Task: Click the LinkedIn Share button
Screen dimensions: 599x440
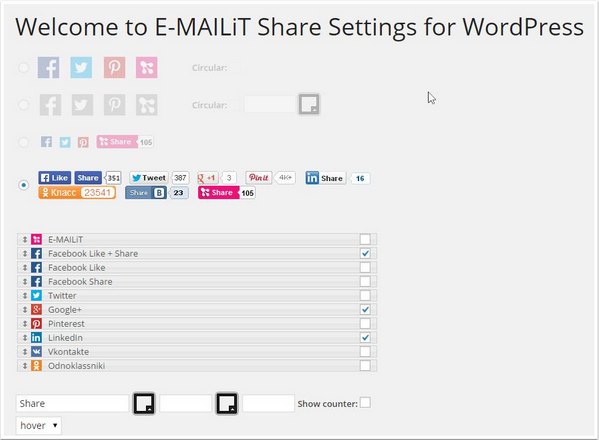Action: point(325,178)
